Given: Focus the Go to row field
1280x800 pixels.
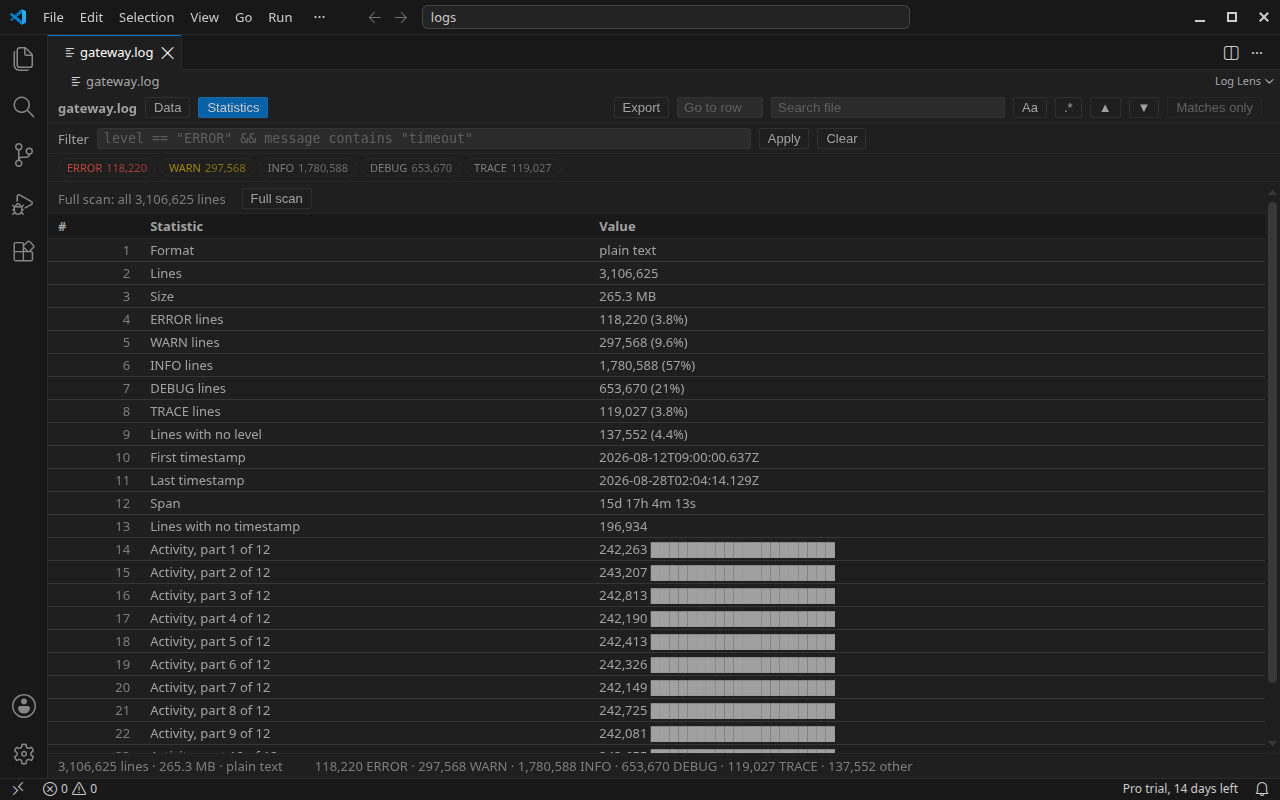Looking at the screenshot, I should tap(720, 108).
